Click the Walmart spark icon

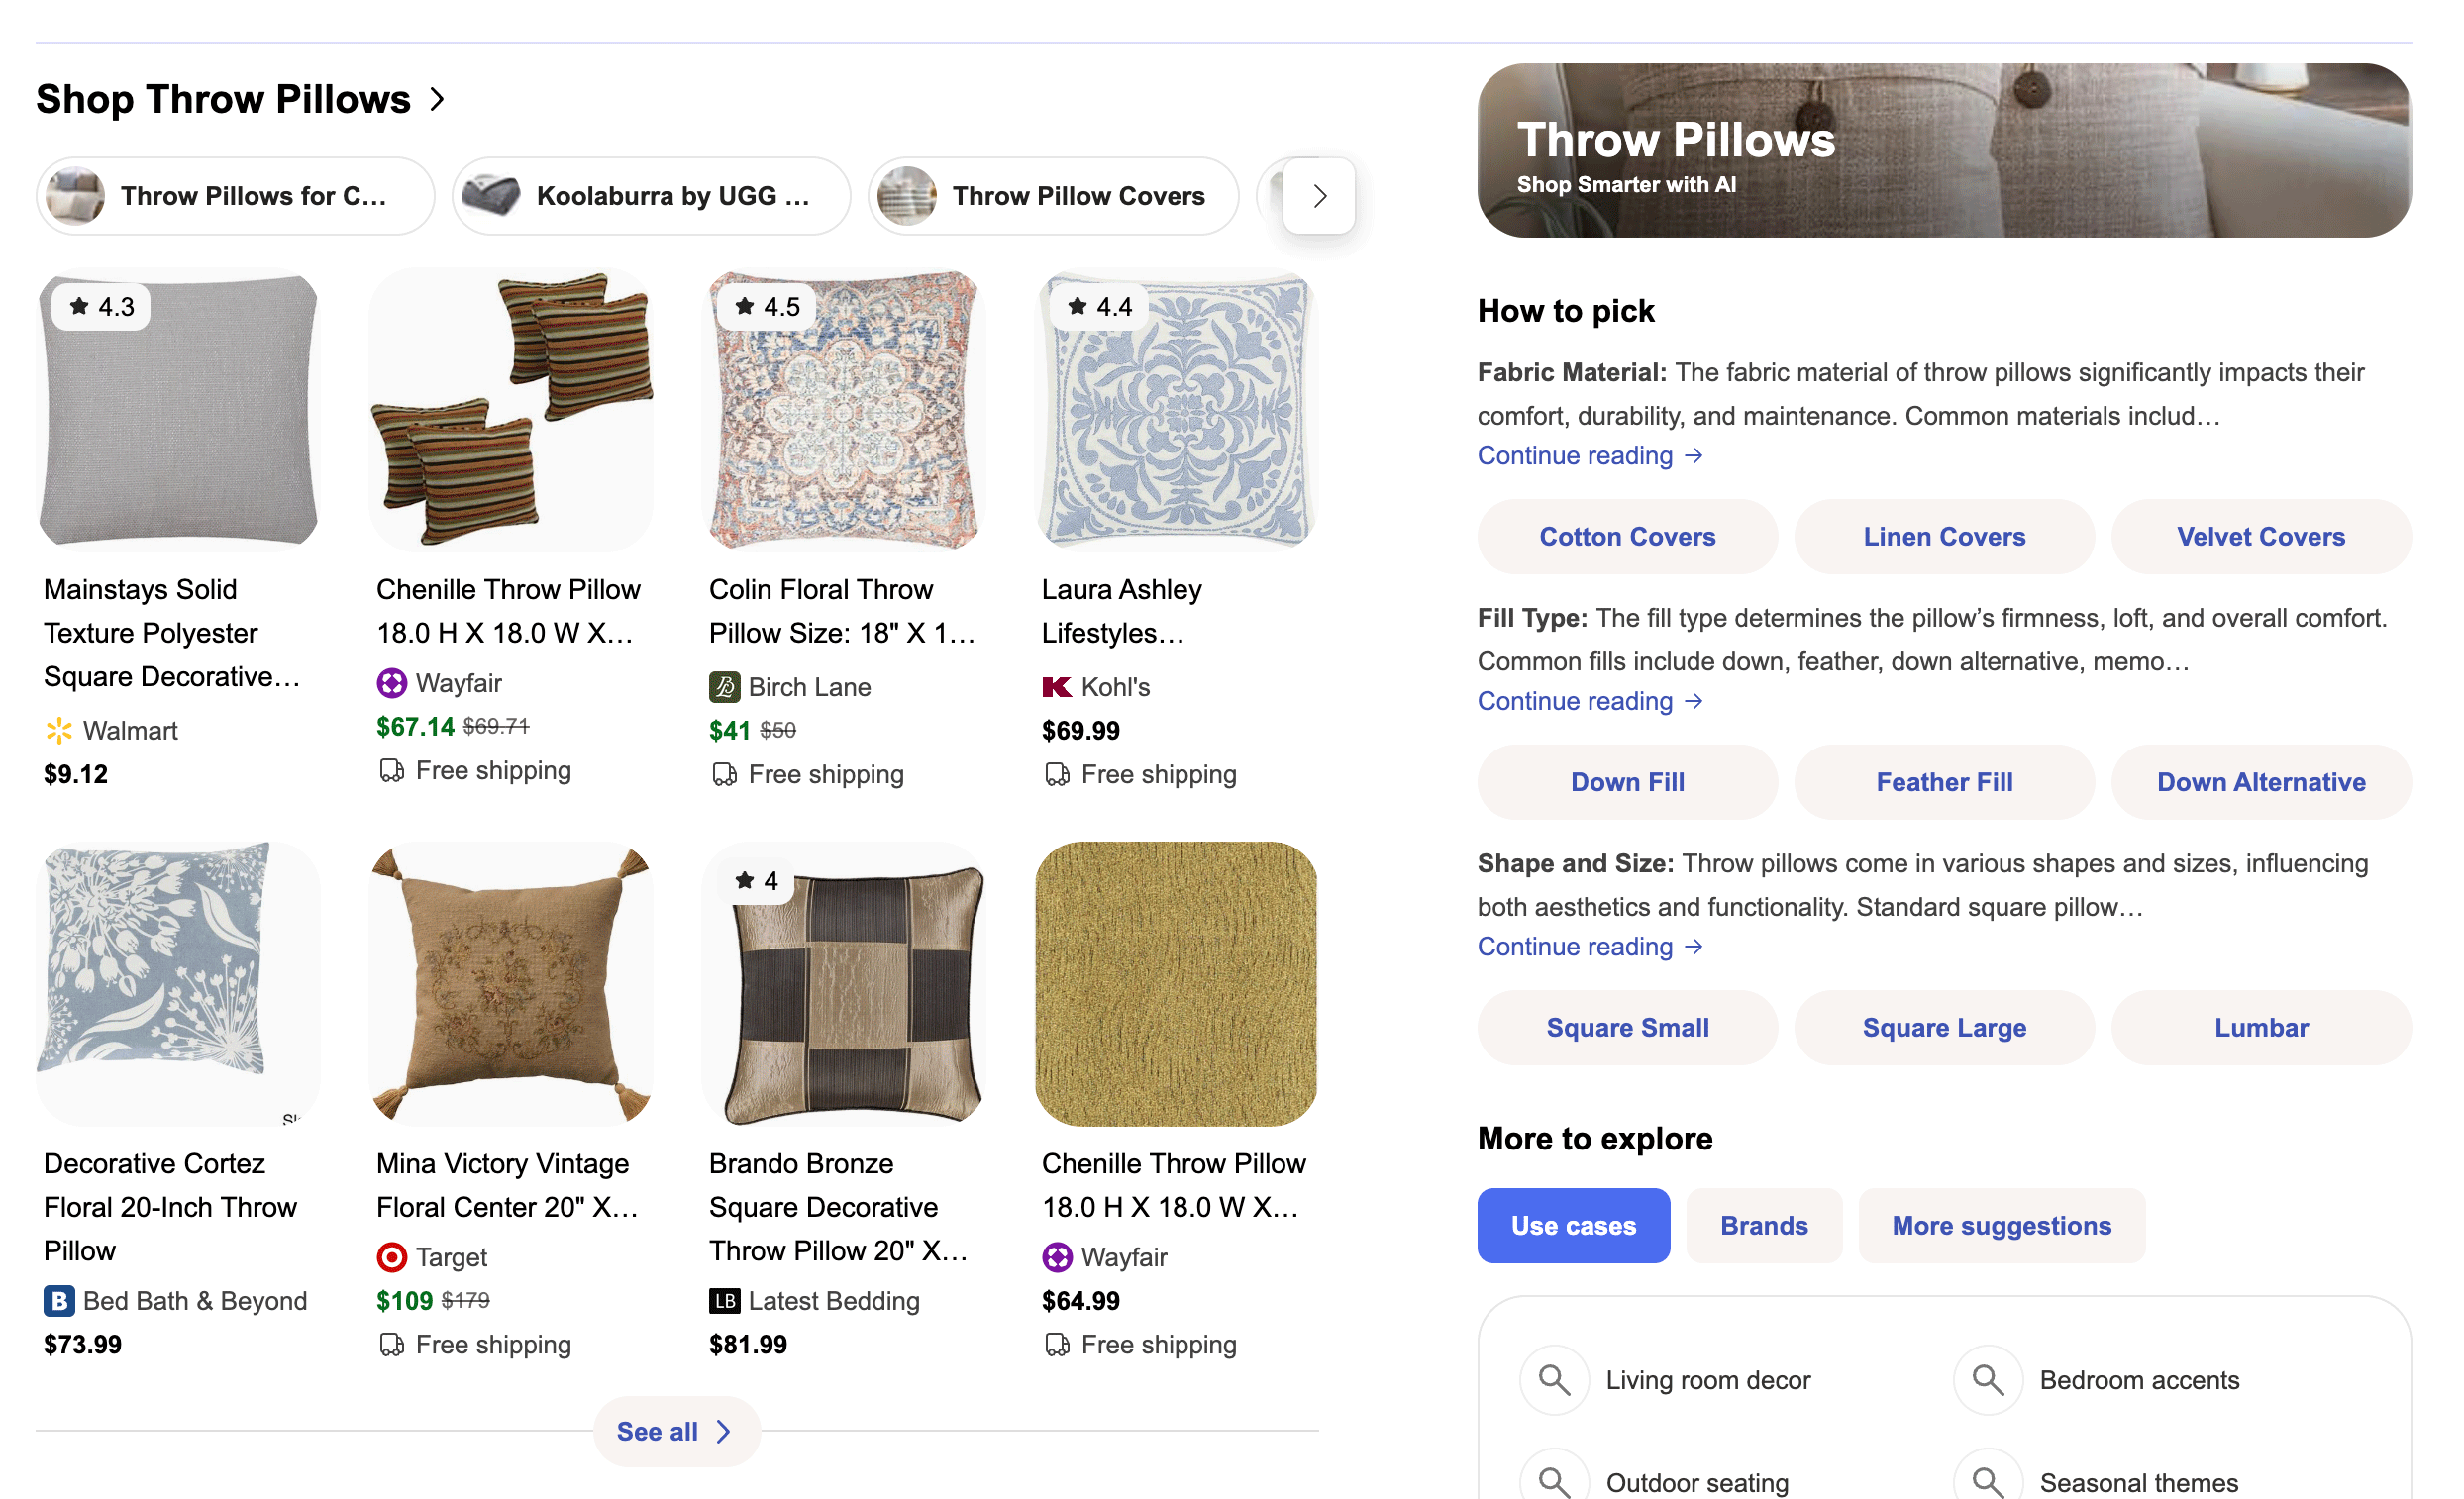click(x=59, y=731)
